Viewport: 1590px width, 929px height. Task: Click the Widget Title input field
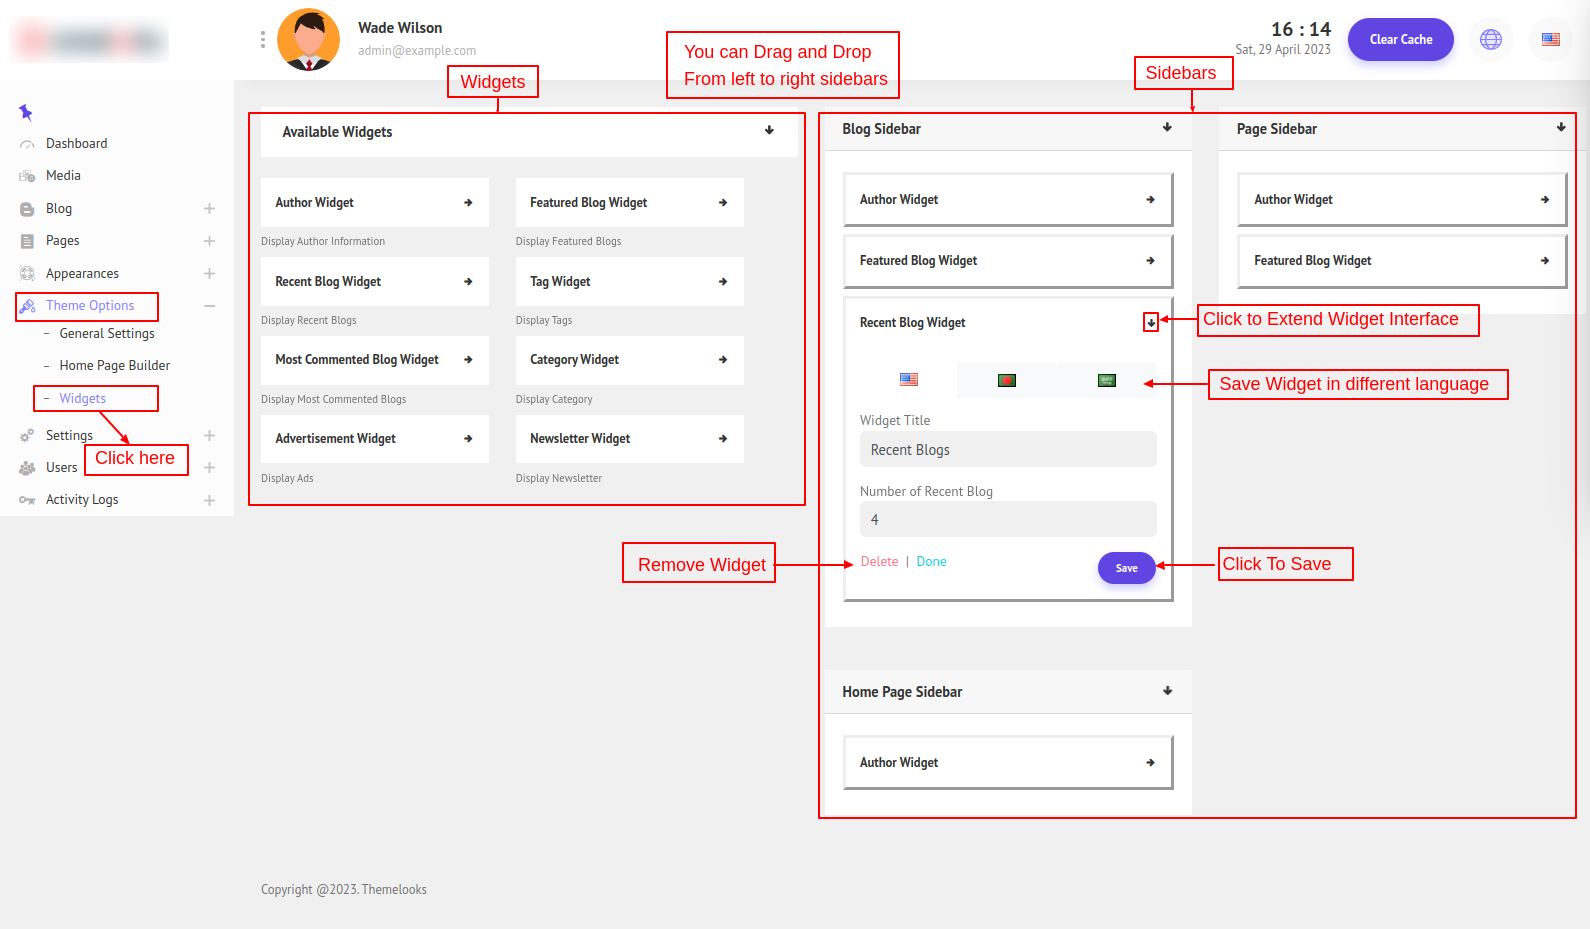pos(1007,450)
